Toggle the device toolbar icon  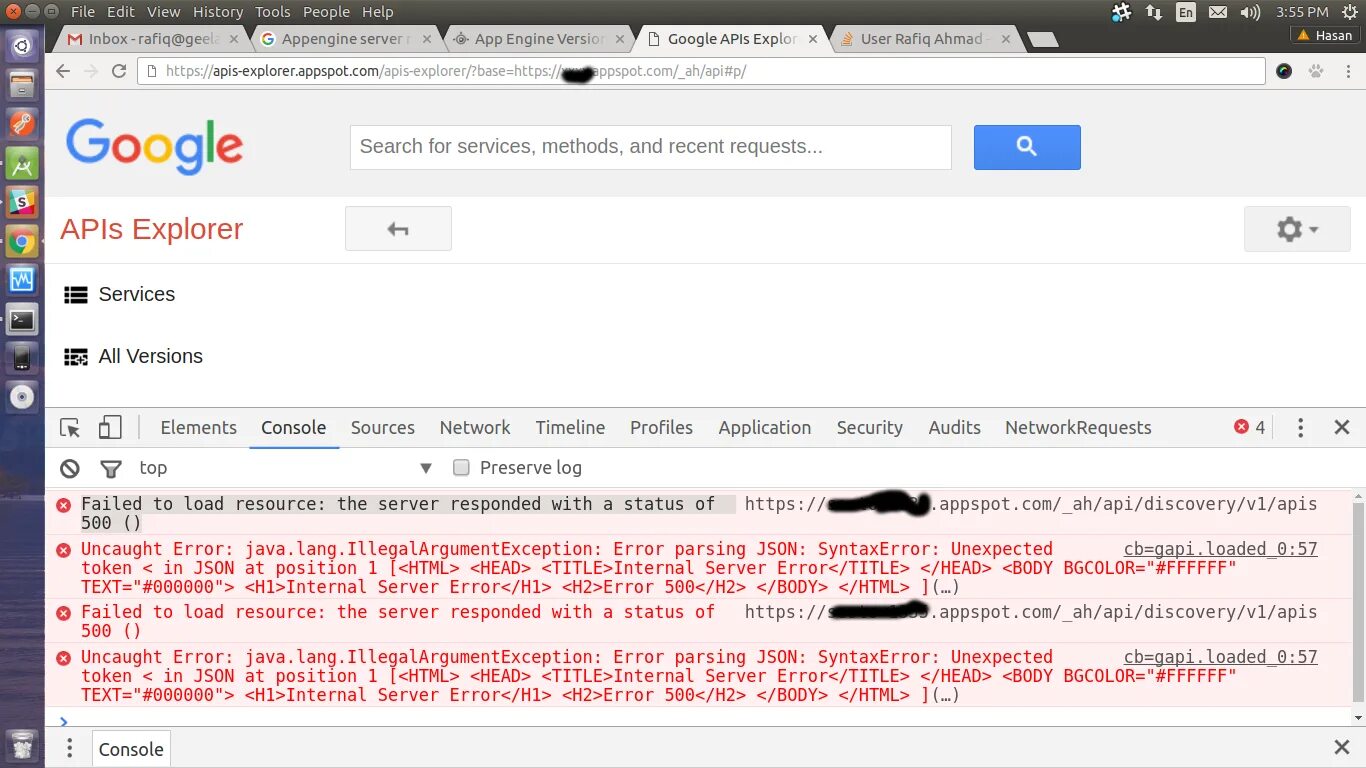point(110,428)
